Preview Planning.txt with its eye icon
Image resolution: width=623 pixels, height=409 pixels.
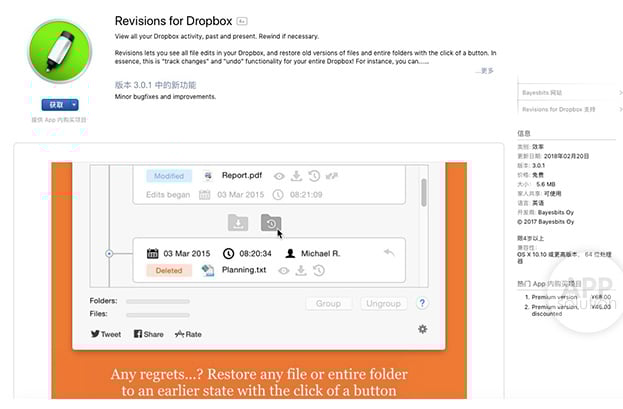pos(284,271)
